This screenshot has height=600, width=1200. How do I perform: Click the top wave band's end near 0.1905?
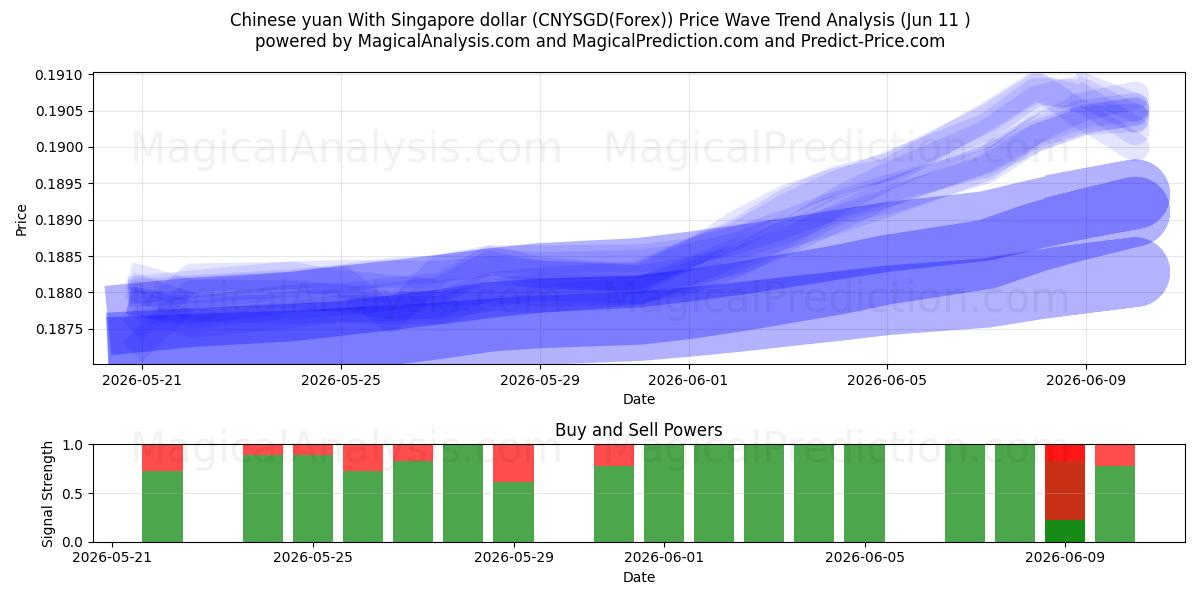1133,111
